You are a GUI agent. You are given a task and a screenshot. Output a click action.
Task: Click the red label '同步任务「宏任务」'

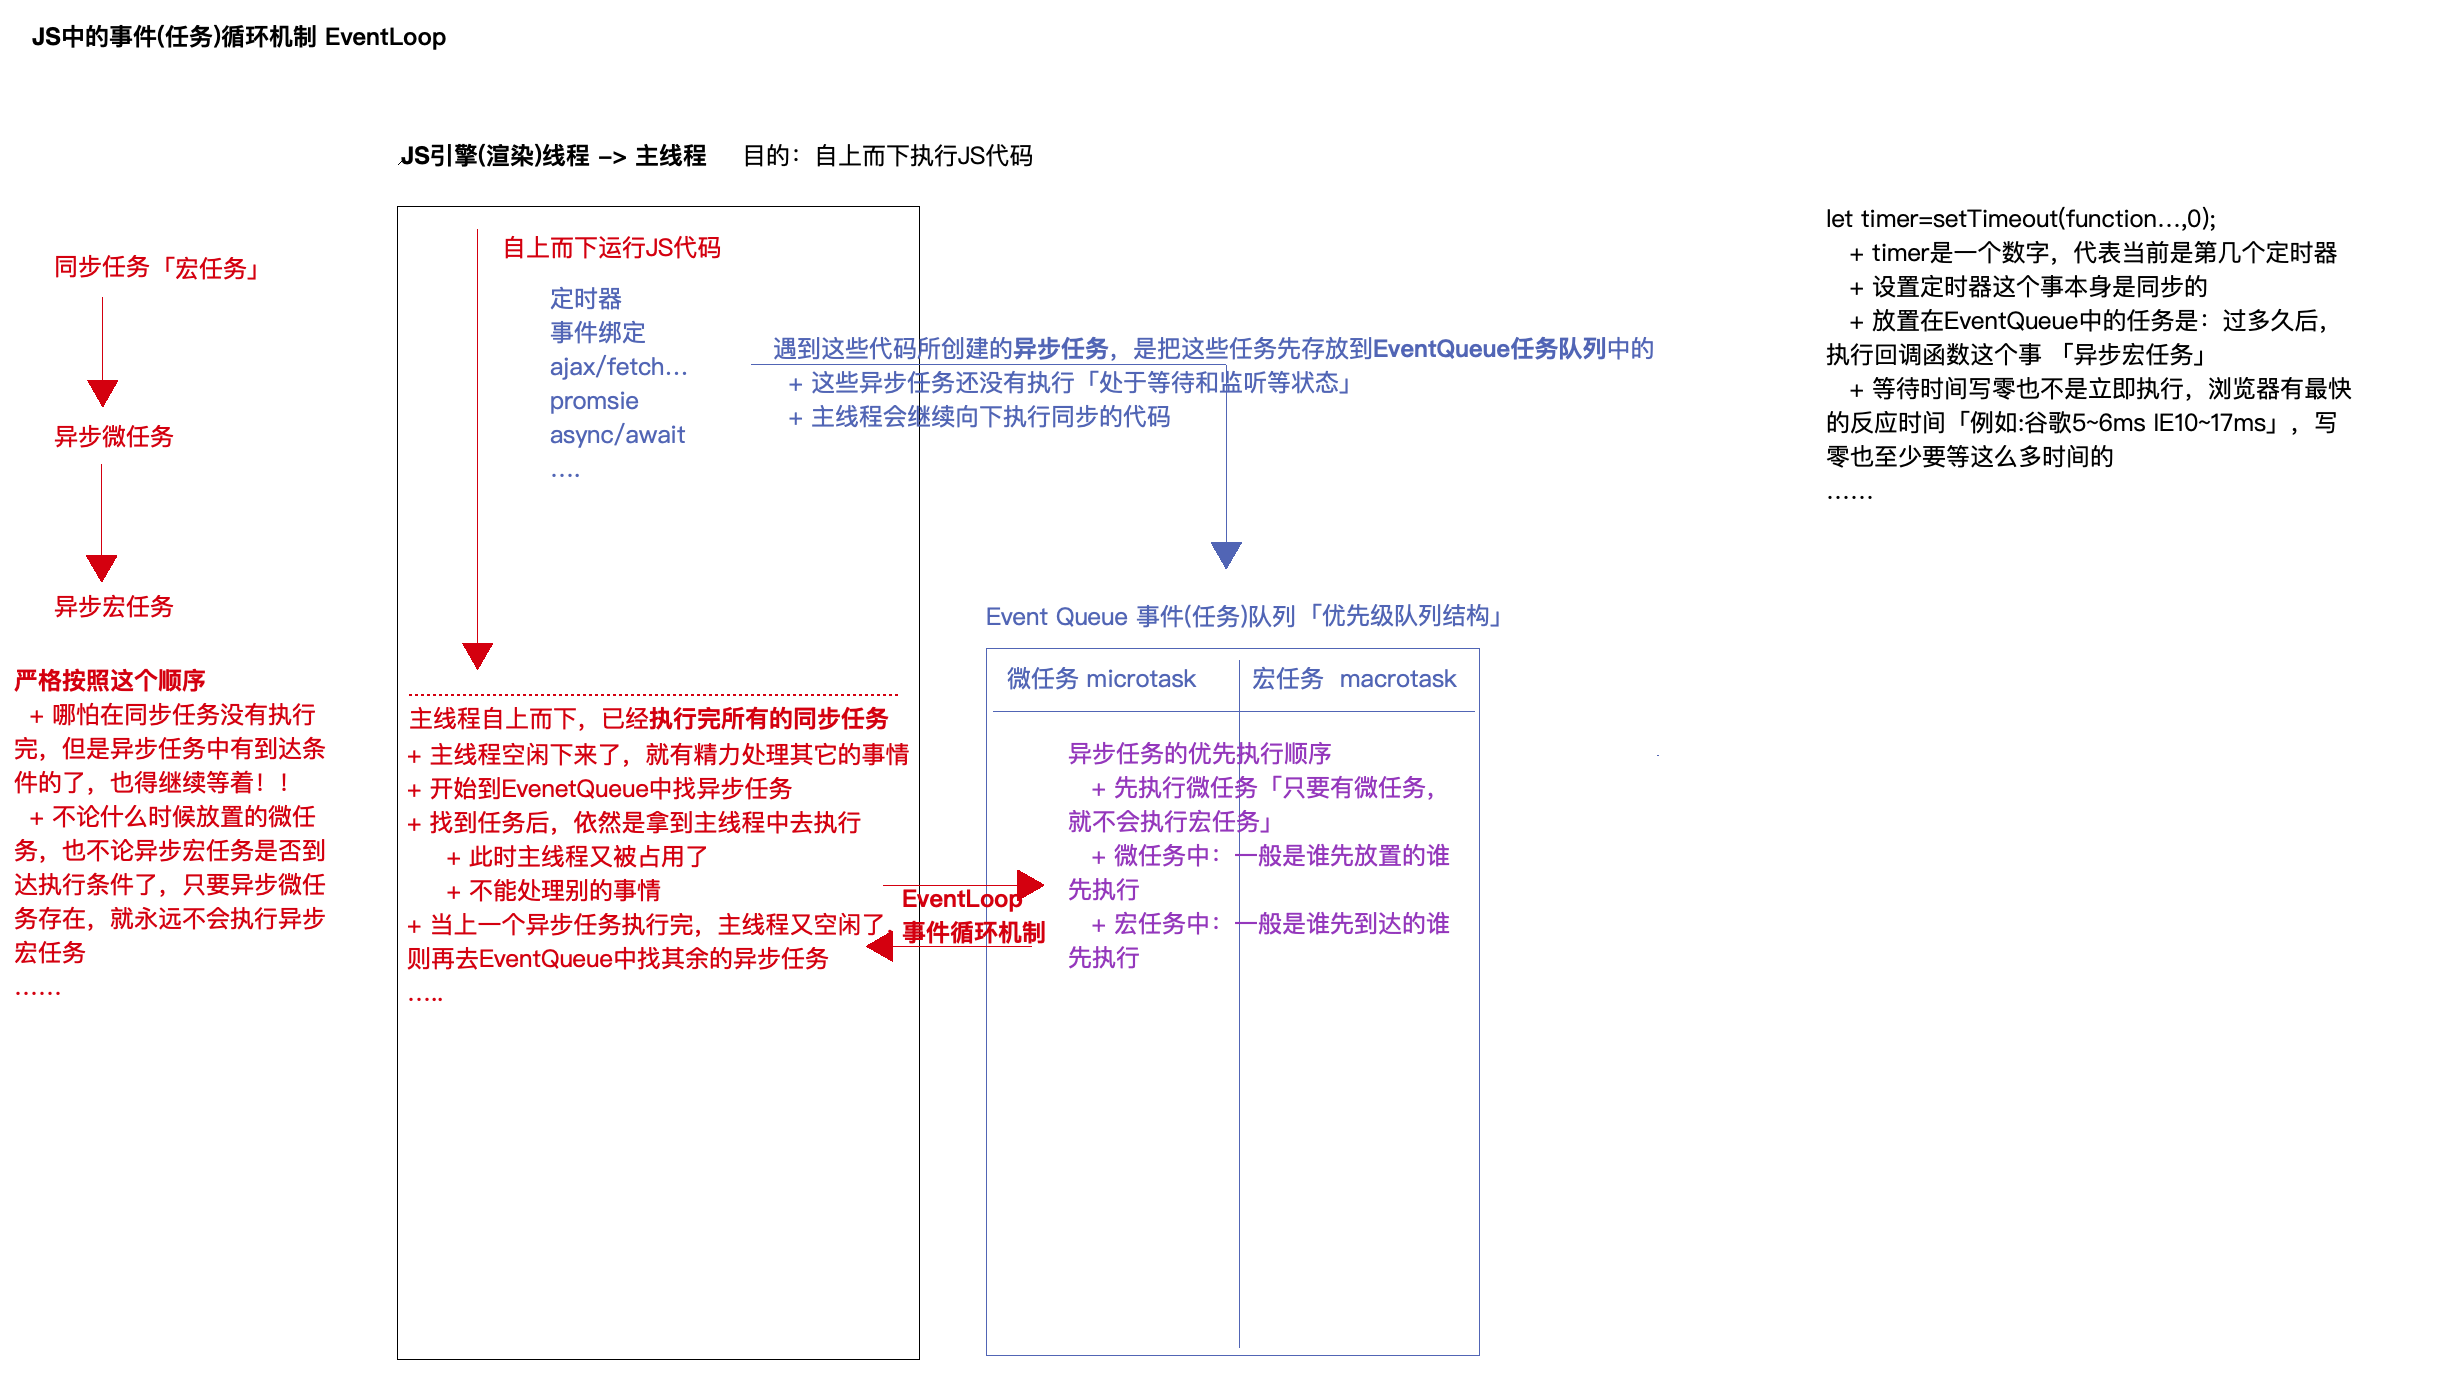(159, 267)
